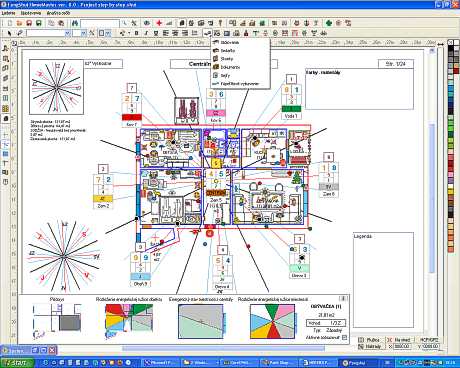Click the binoculars search icon
The image size is (460, 368).
75,23
